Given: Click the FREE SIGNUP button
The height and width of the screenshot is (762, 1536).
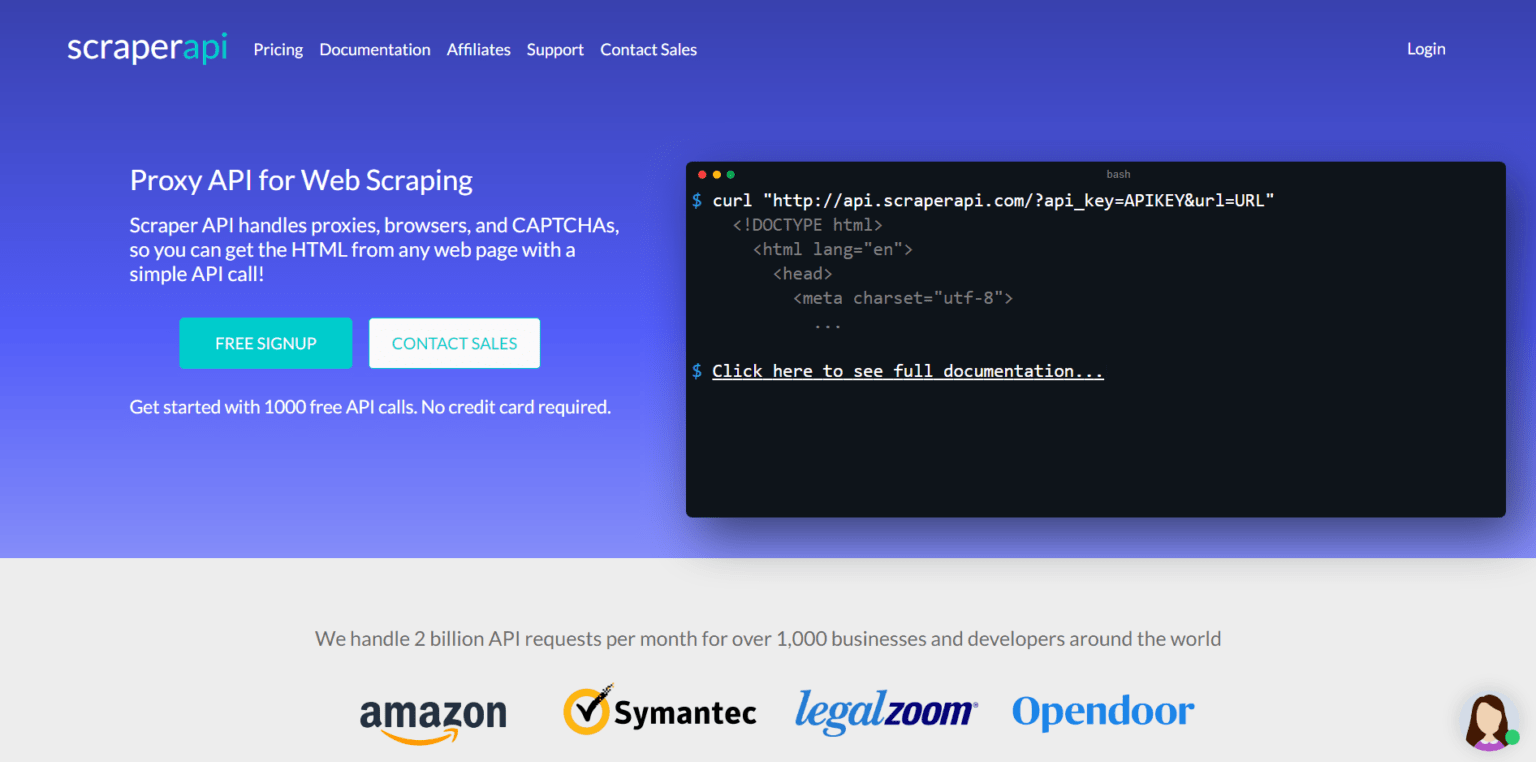Looking at the screenshot, I should pyautogui.click(x=265, y=343).
